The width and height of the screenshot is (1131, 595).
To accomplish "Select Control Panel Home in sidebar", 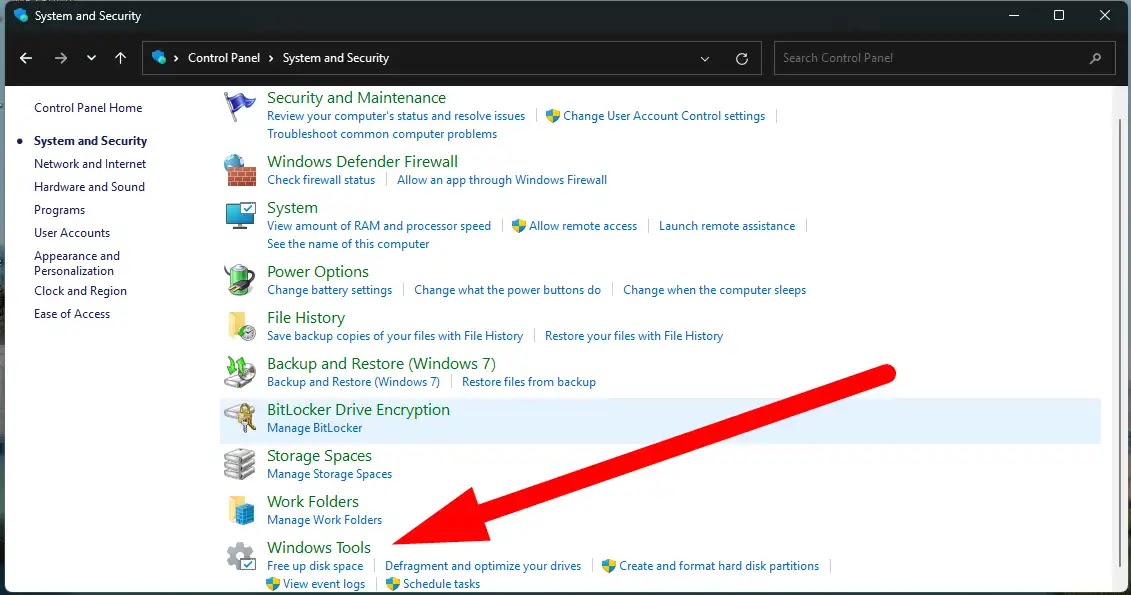I will coord(88,107).
